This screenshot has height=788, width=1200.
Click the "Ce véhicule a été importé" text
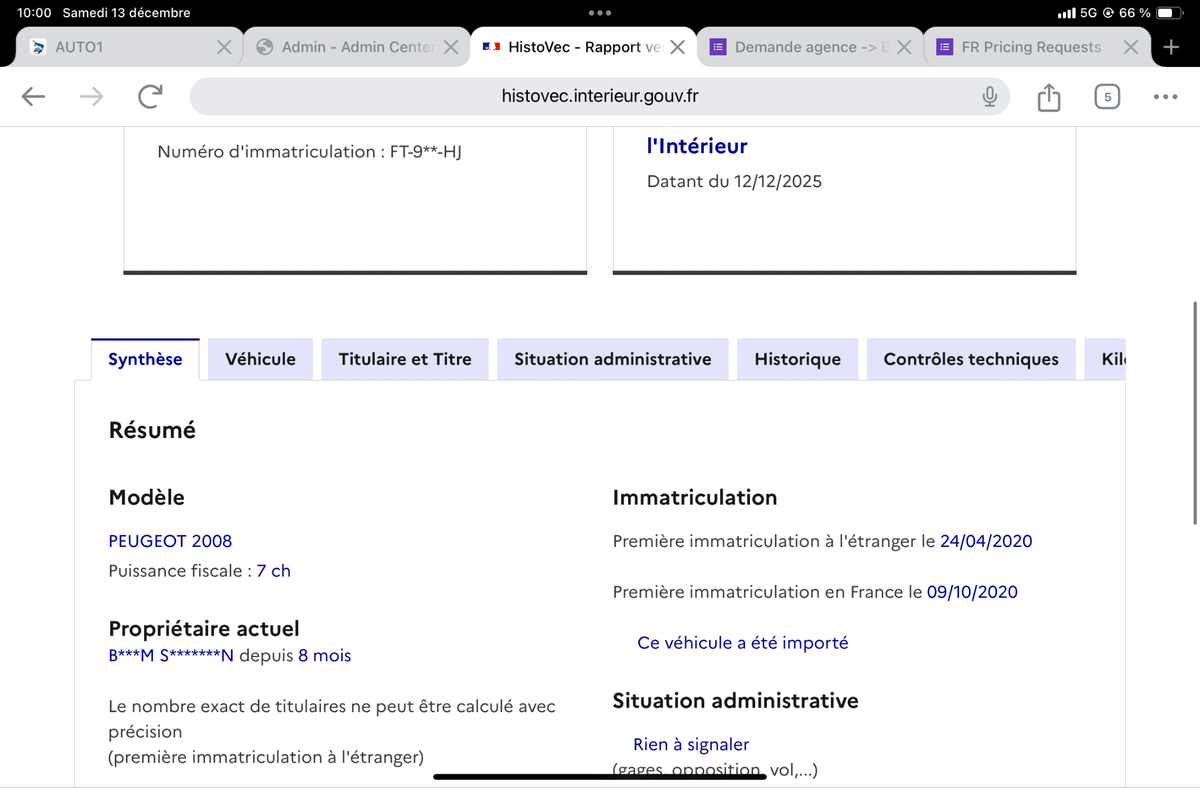point(742,643)
